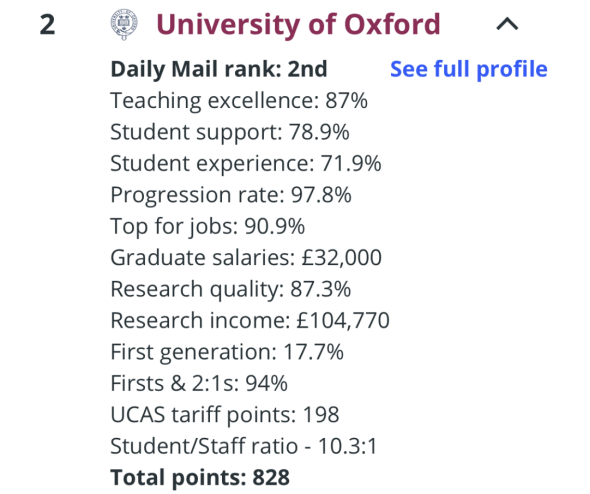Click the Research quality: 87.3% line
This screenshot has height=494, width=590.
[231, 289]
